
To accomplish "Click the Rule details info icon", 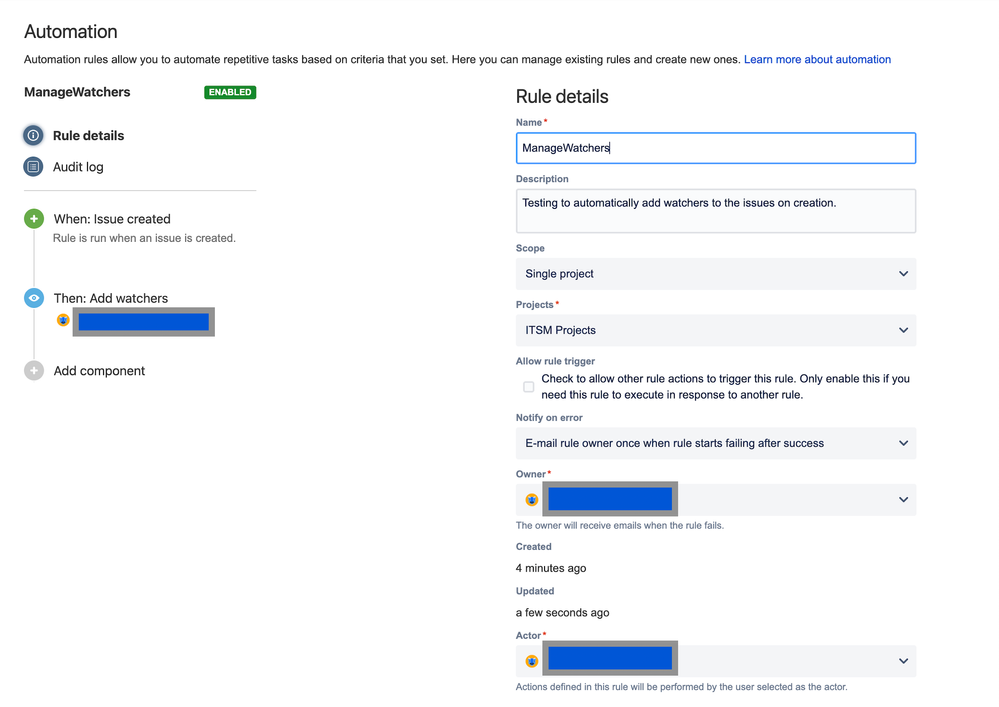I will (x=33, y=135).
